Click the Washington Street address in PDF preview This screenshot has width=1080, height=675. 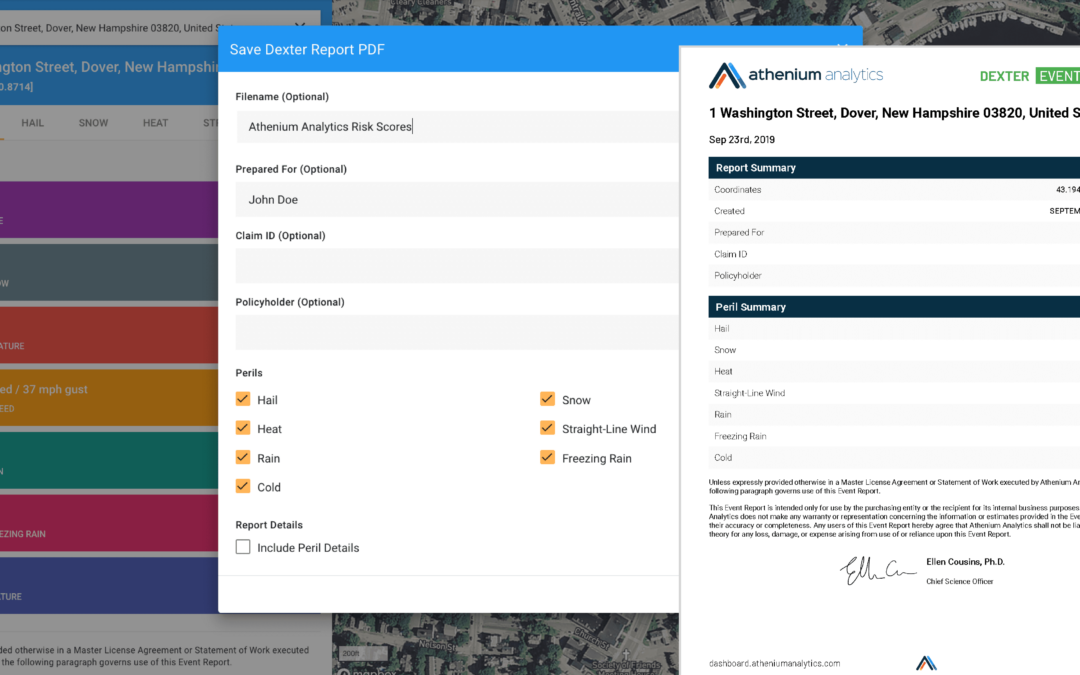[894, 113]
